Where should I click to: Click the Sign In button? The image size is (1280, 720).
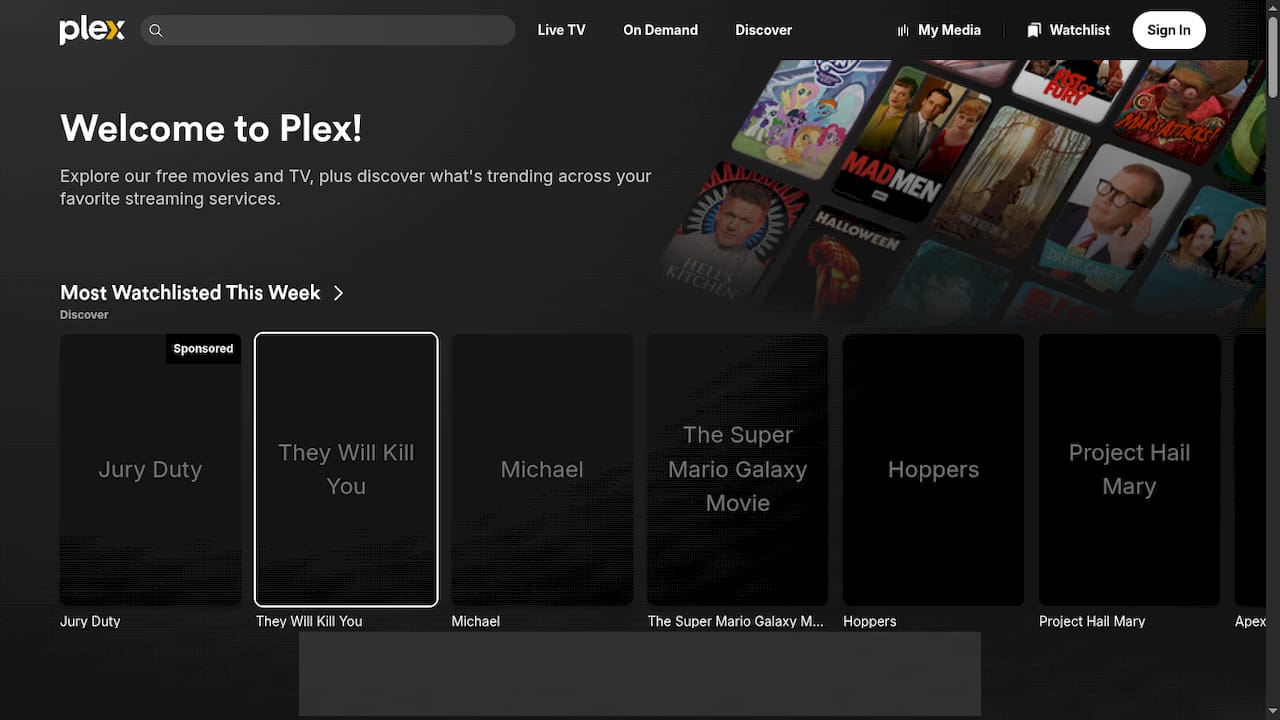tap(1169, 30)
